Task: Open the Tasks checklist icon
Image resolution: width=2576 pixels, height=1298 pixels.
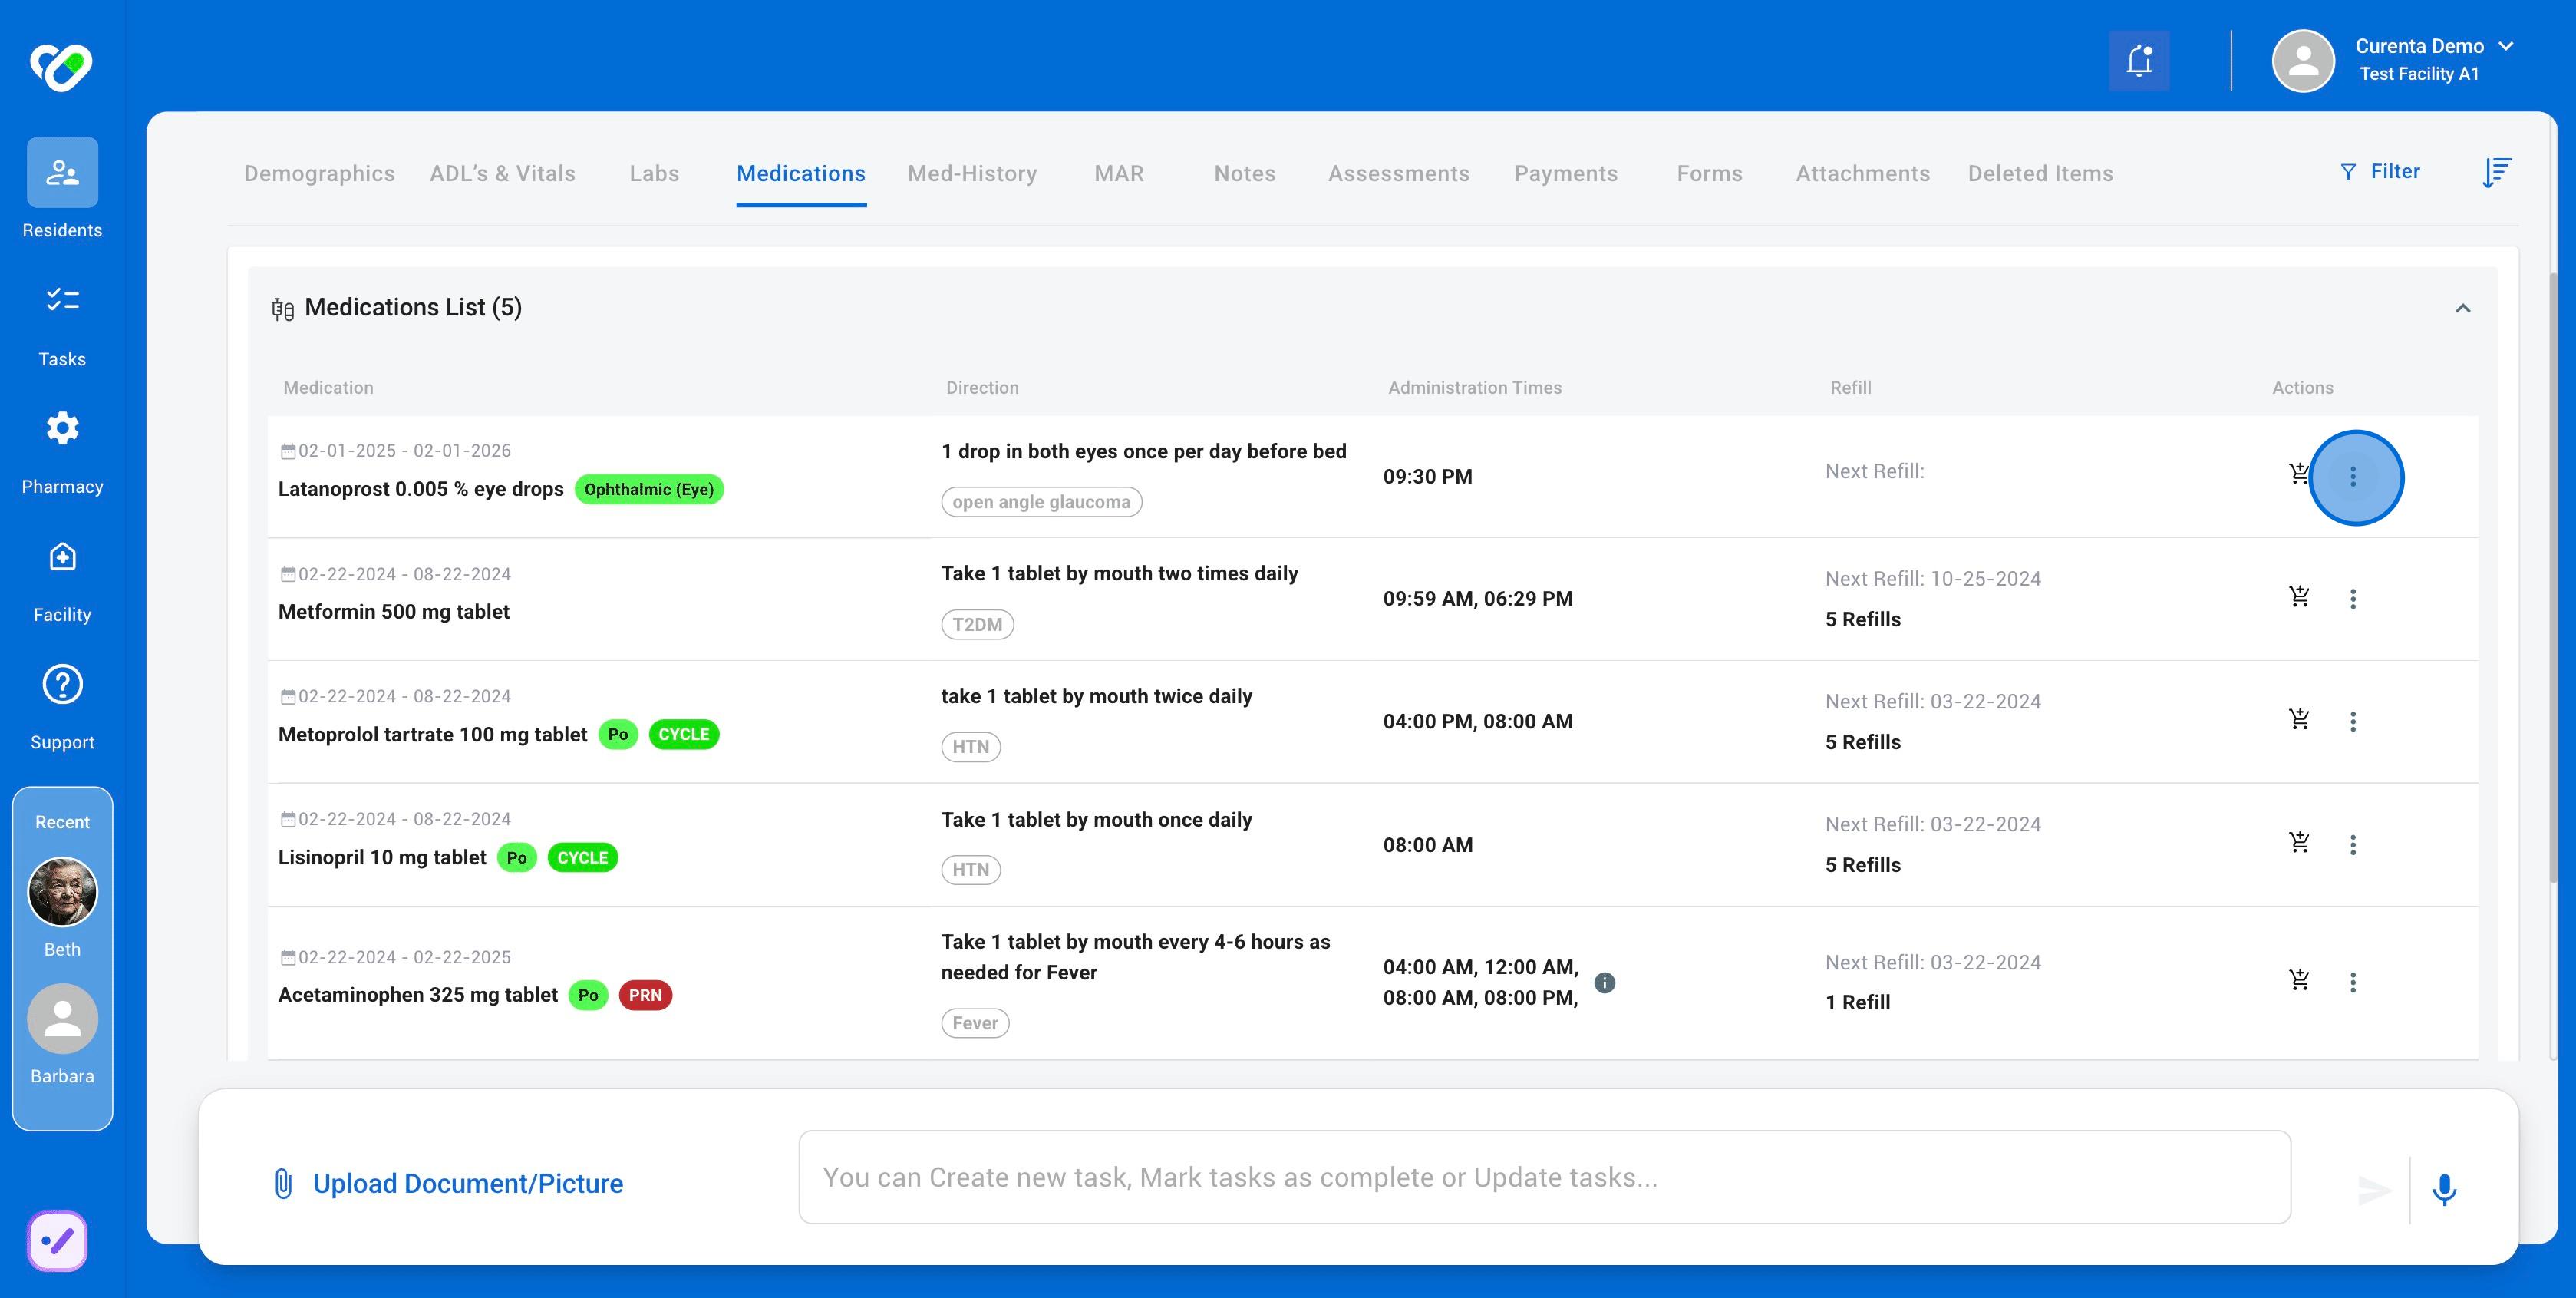Action: (62, 299)
